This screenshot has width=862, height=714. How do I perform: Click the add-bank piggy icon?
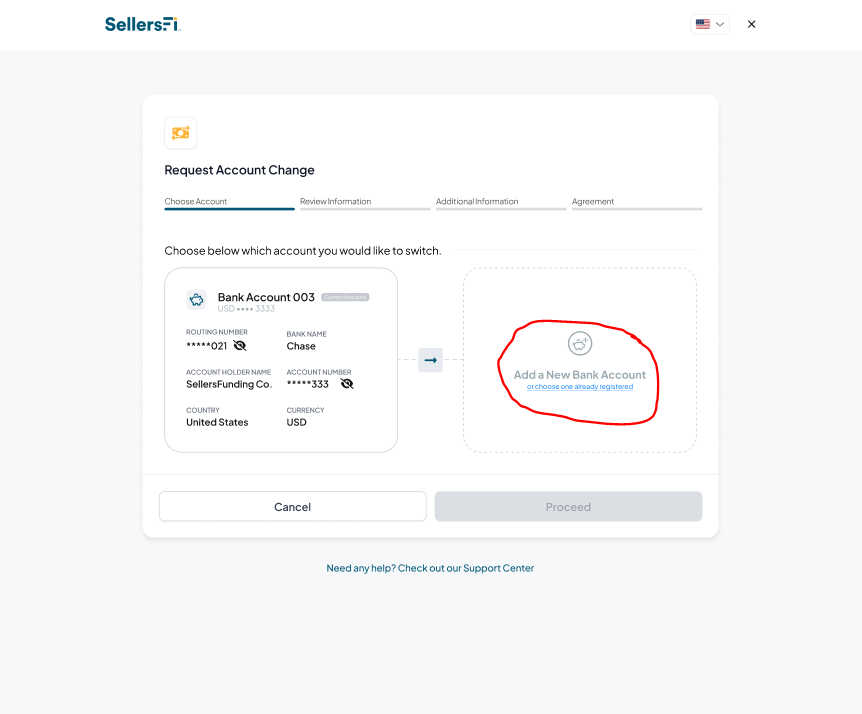579,344
